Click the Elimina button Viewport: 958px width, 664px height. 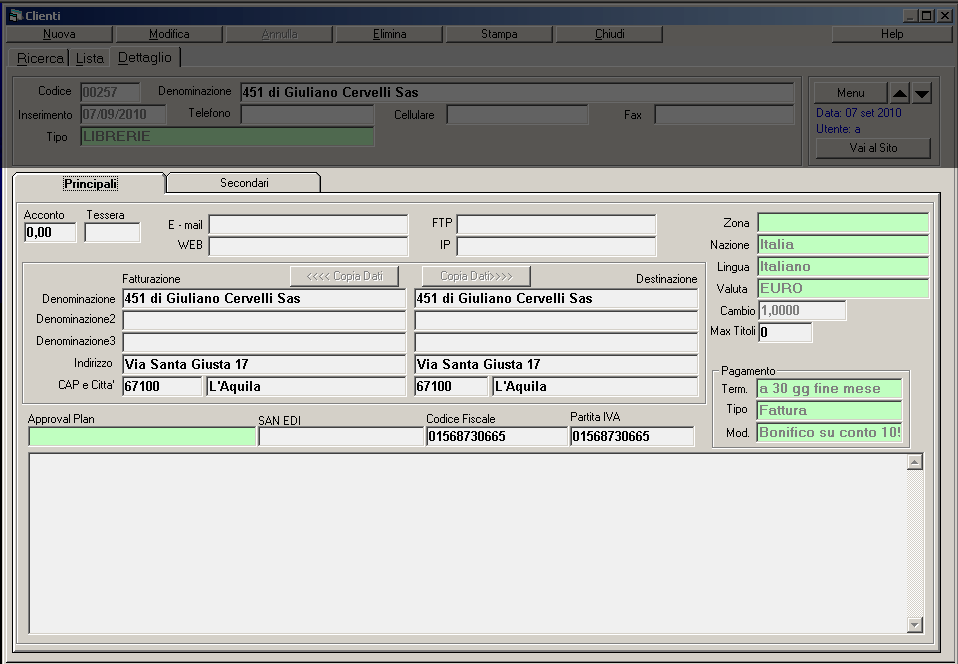389,34
